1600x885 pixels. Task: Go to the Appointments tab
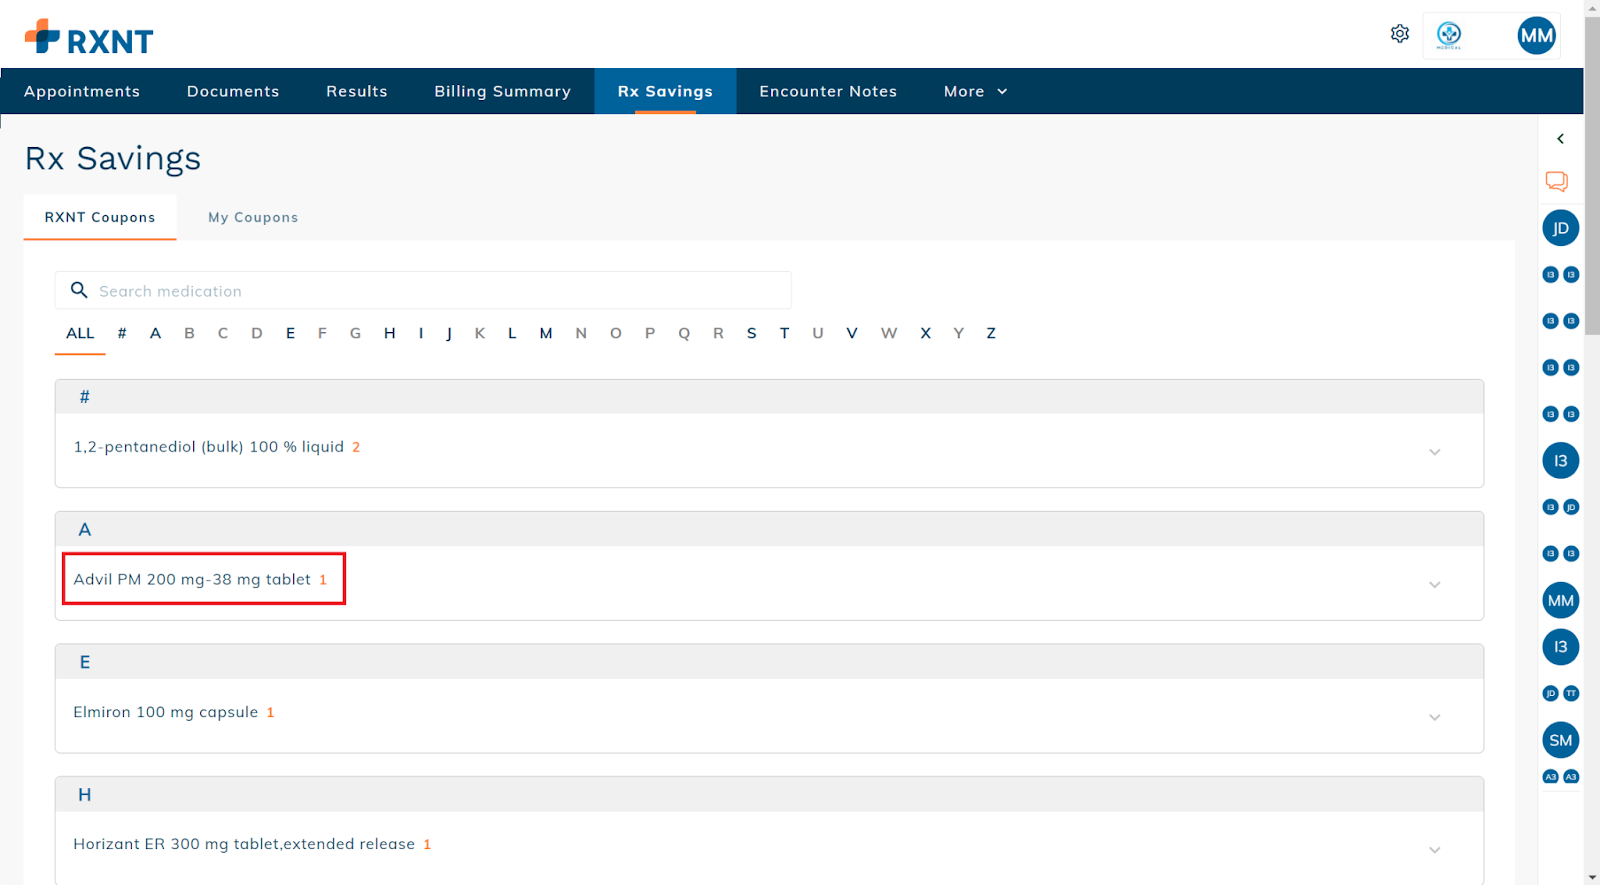click(x=82, y=91)
